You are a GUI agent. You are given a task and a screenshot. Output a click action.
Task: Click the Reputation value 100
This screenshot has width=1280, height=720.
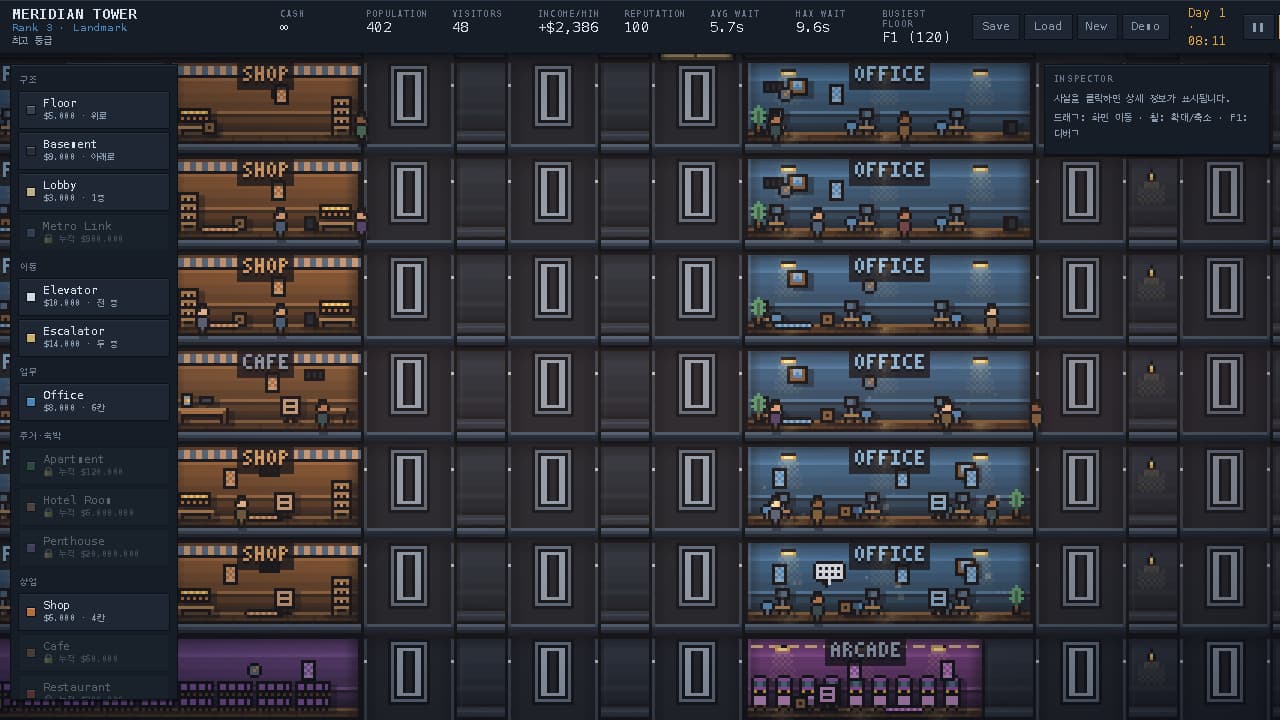coord(637,28)
